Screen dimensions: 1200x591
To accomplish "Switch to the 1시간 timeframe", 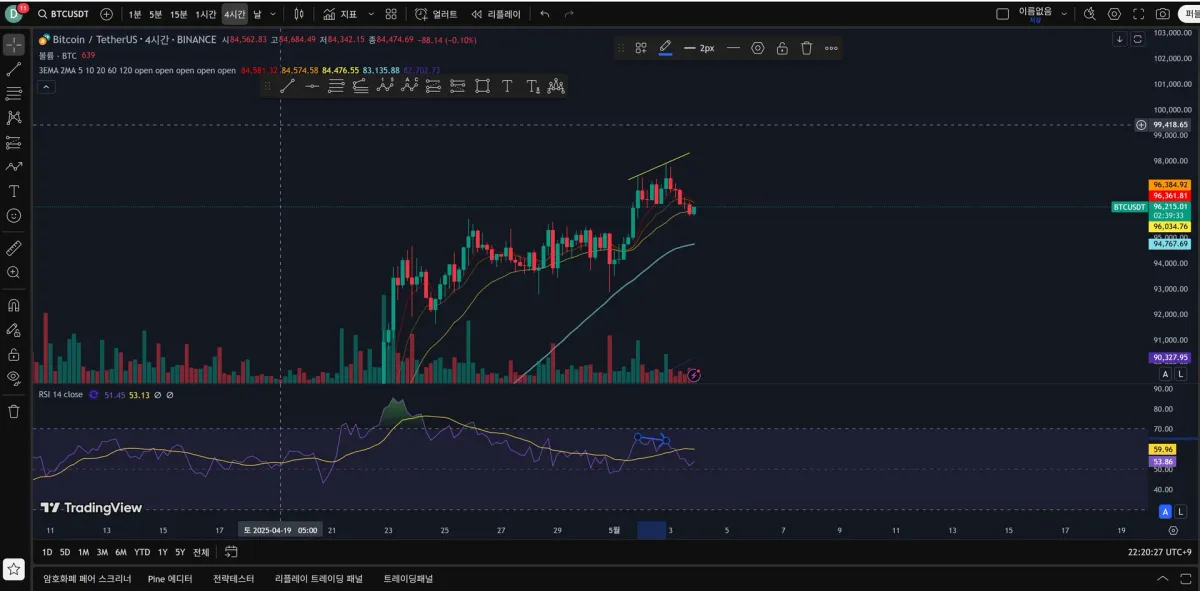I will 206,14.
